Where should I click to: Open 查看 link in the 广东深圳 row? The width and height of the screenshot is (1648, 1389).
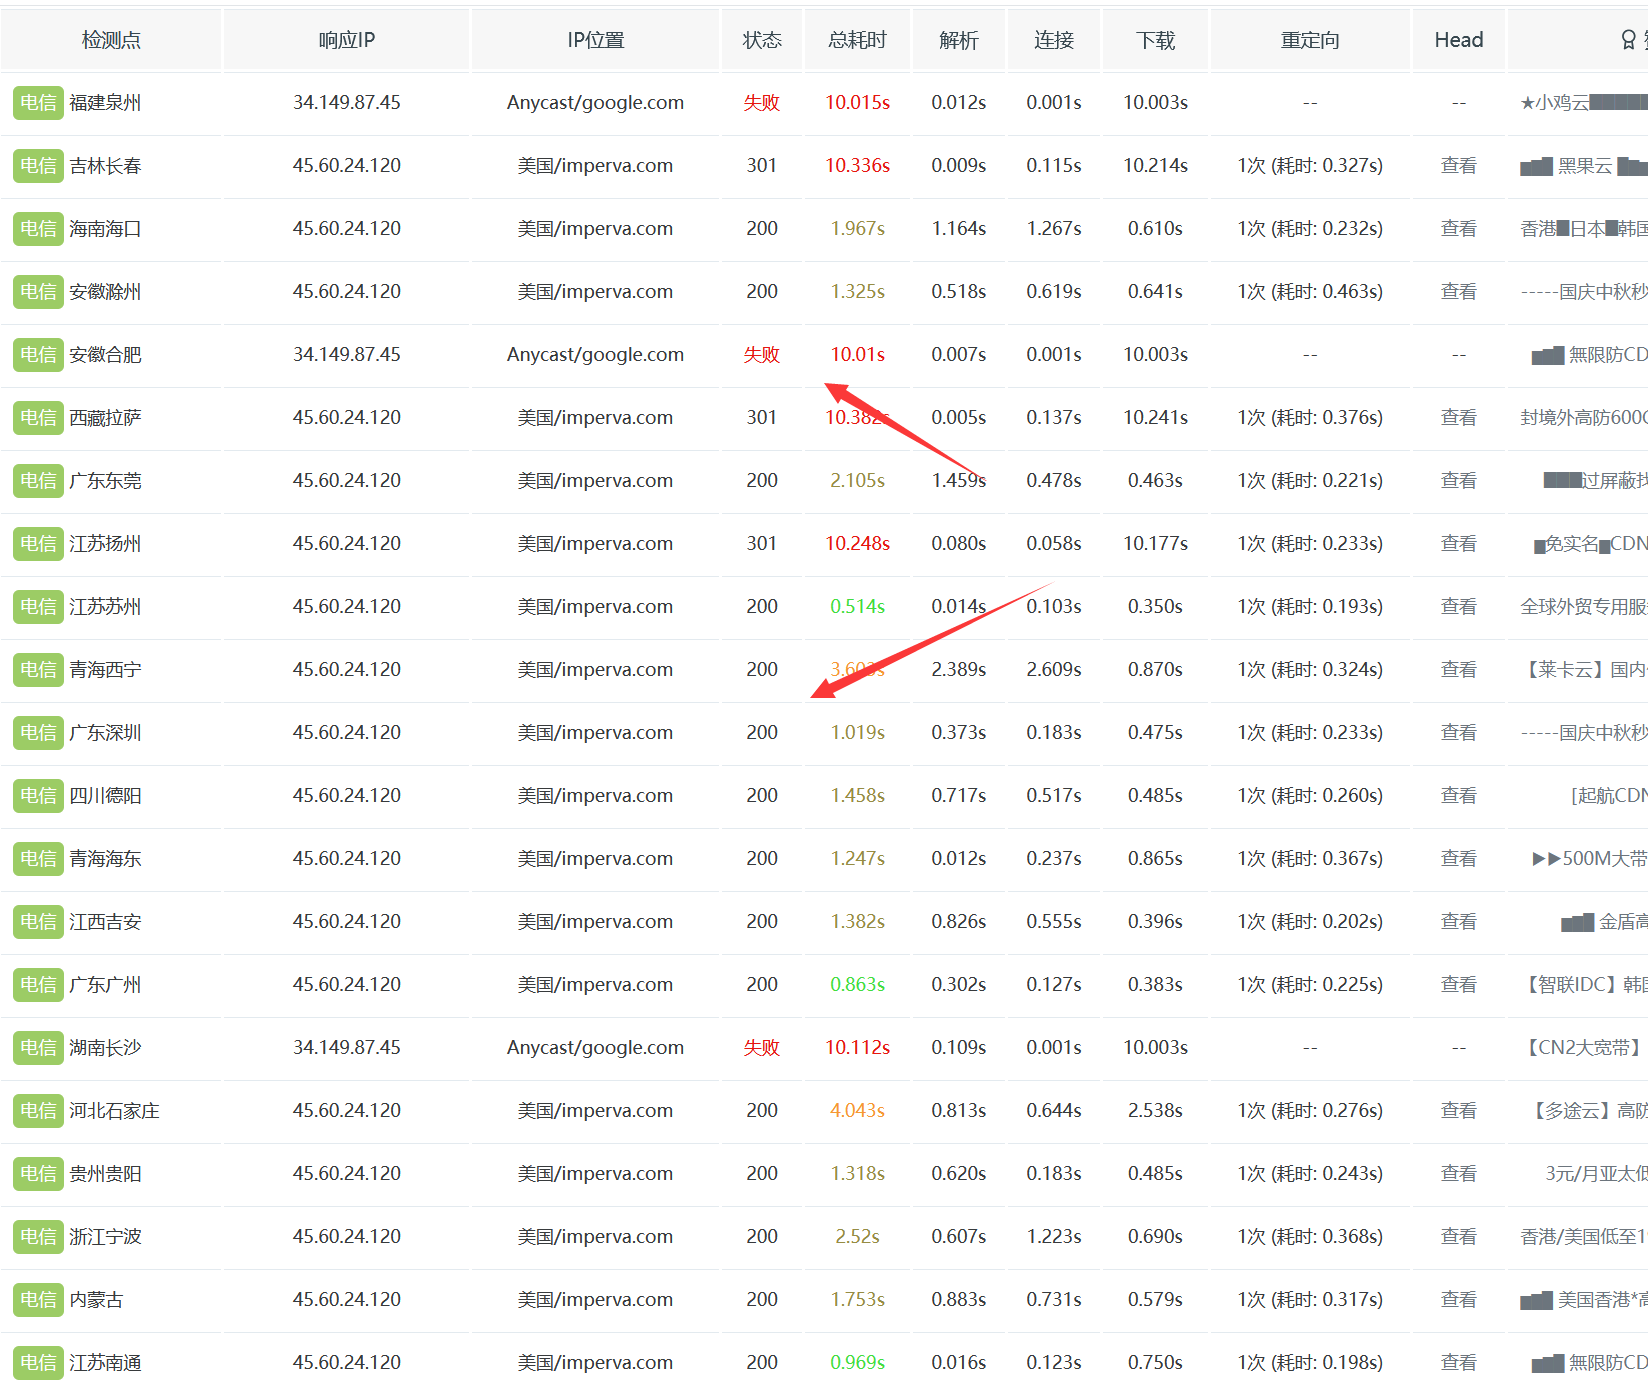coord(1458,733)
